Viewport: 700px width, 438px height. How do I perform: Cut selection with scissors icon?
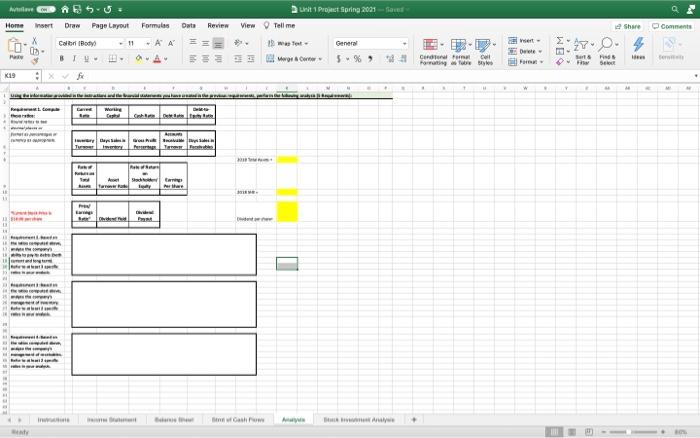pos(34,41)
